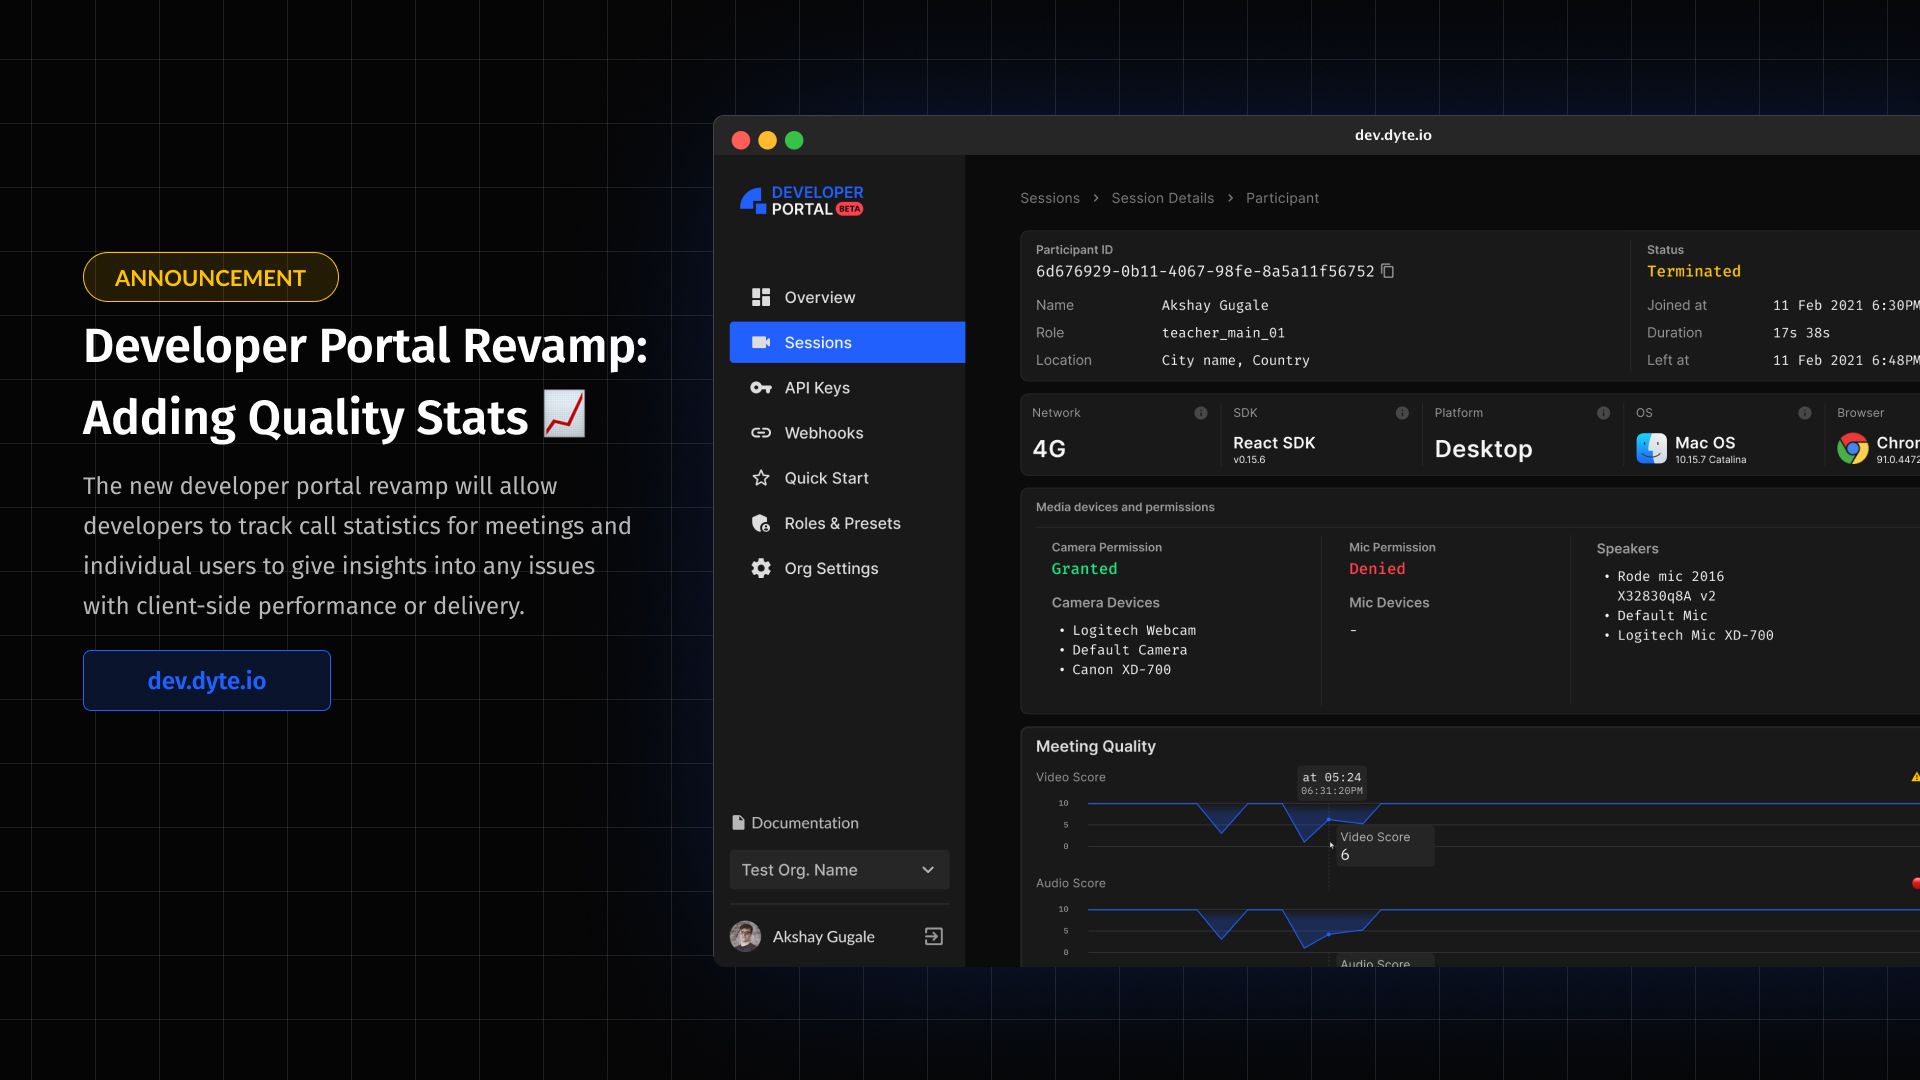Click the Webhooks link icon
Screen dimensions: 1920x1080
click(x=761, y=433)
